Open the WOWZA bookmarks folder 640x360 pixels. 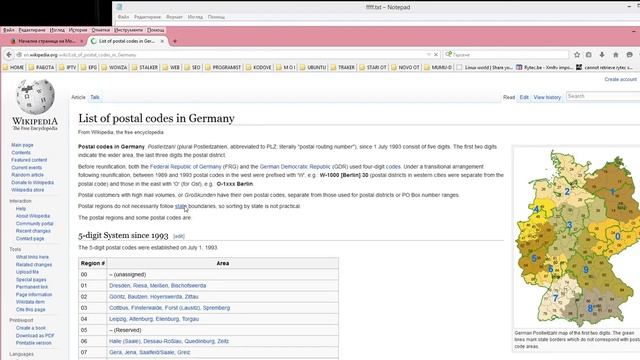tap(114, 67)
